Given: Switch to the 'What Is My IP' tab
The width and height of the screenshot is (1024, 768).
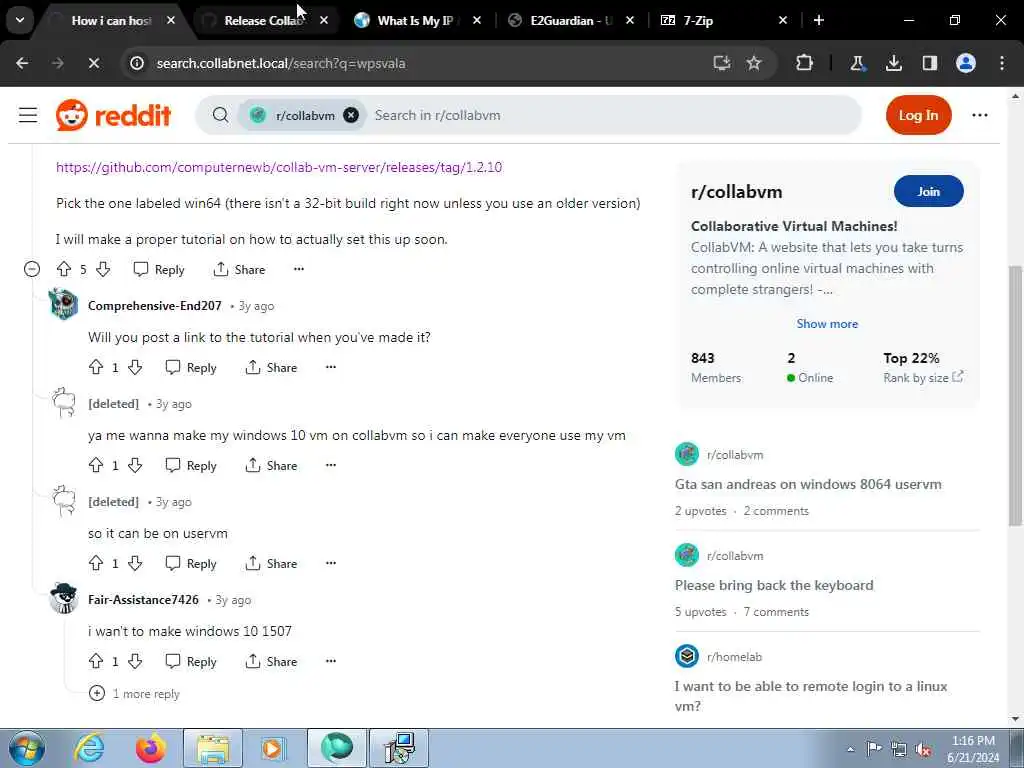Looking at the screenshot, I should click(x=415, y=21).
